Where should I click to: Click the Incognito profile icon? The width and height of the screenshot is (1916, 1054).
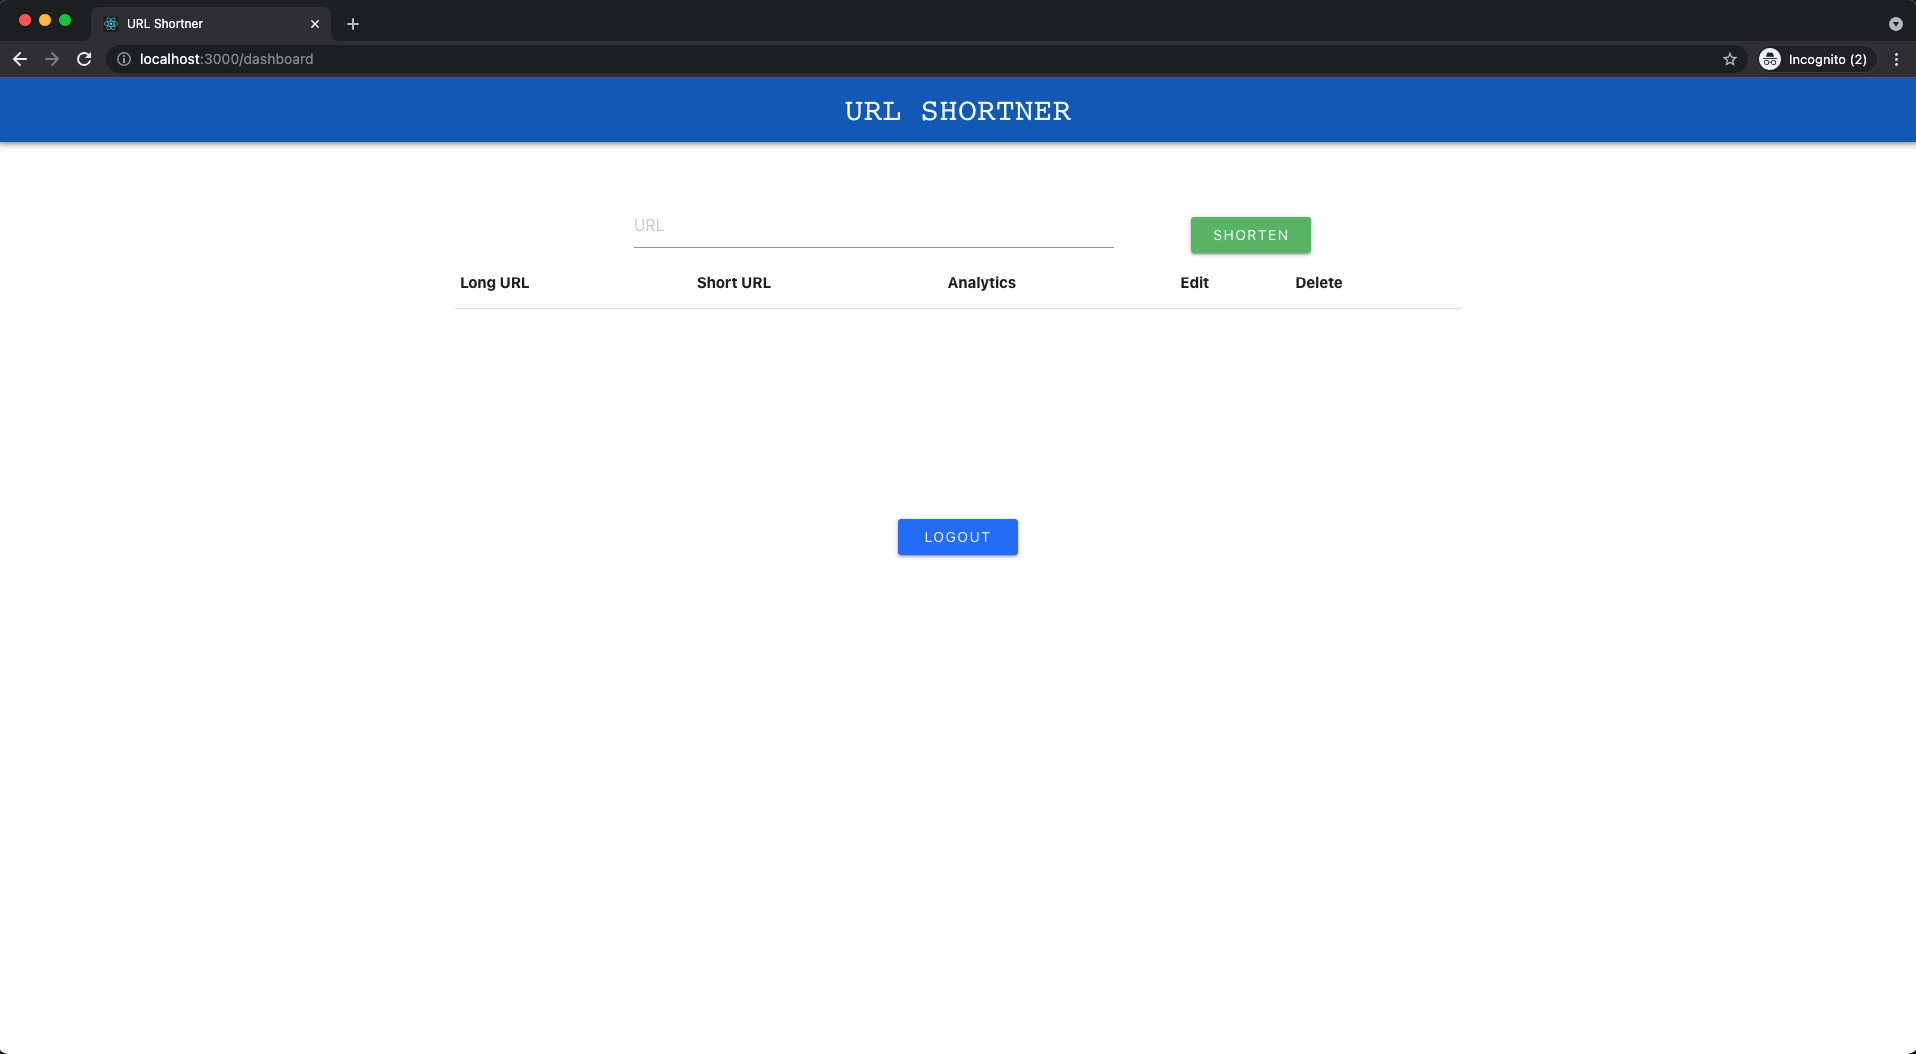1769,59
